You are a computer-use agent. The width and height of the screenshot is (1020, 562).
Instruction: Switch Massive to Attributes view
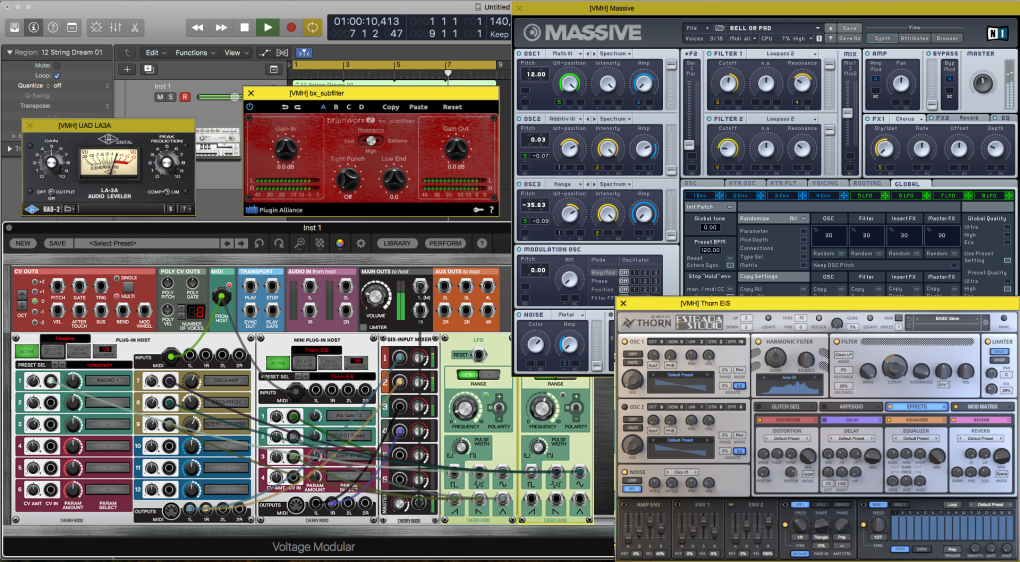(914, 38)
